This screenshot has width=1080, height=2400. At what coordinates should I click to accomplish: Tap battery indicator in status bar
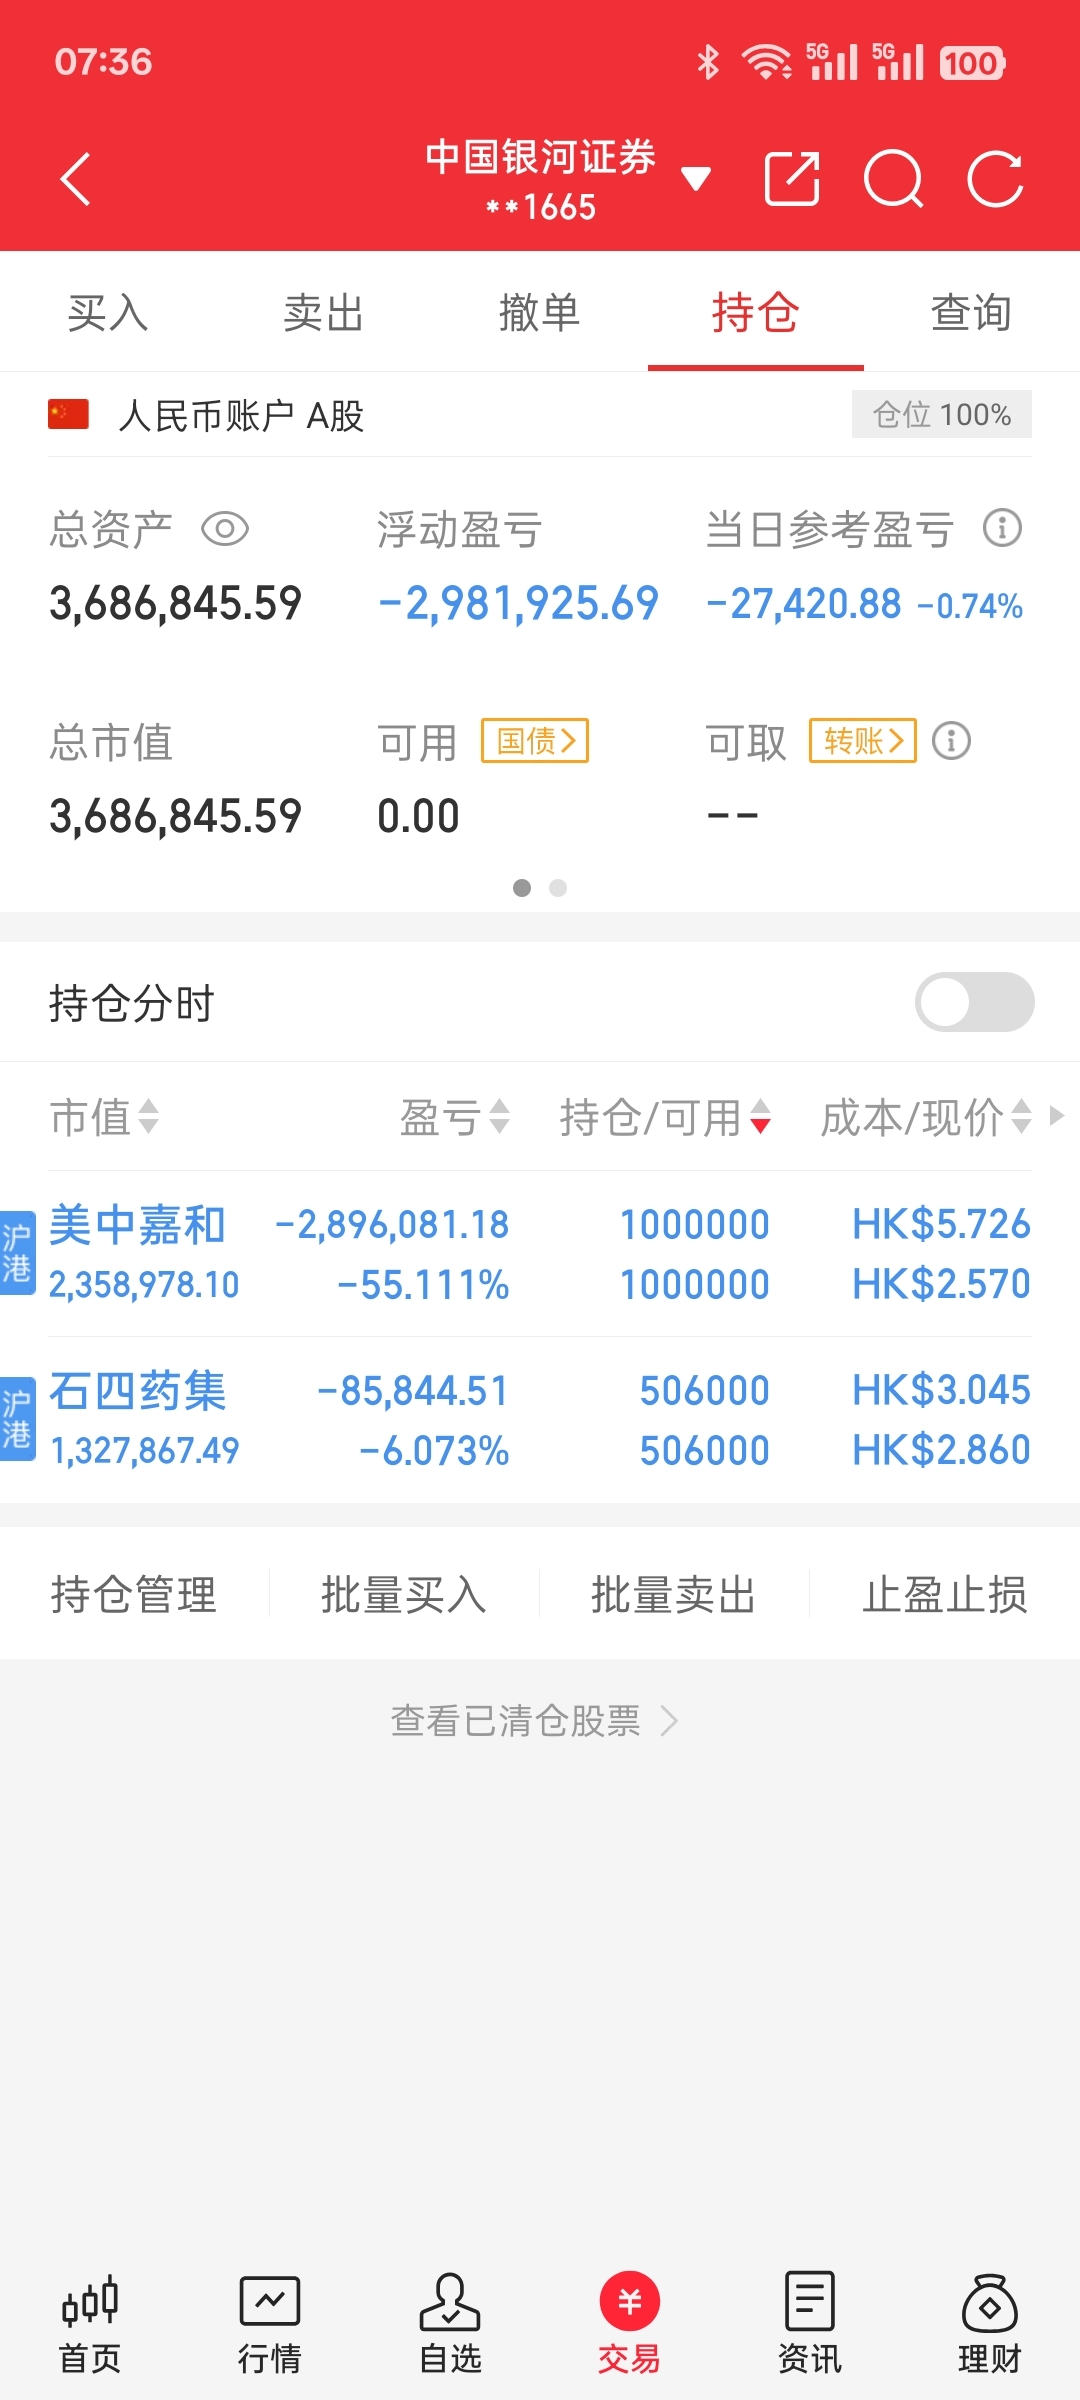(x=972, y=63)
